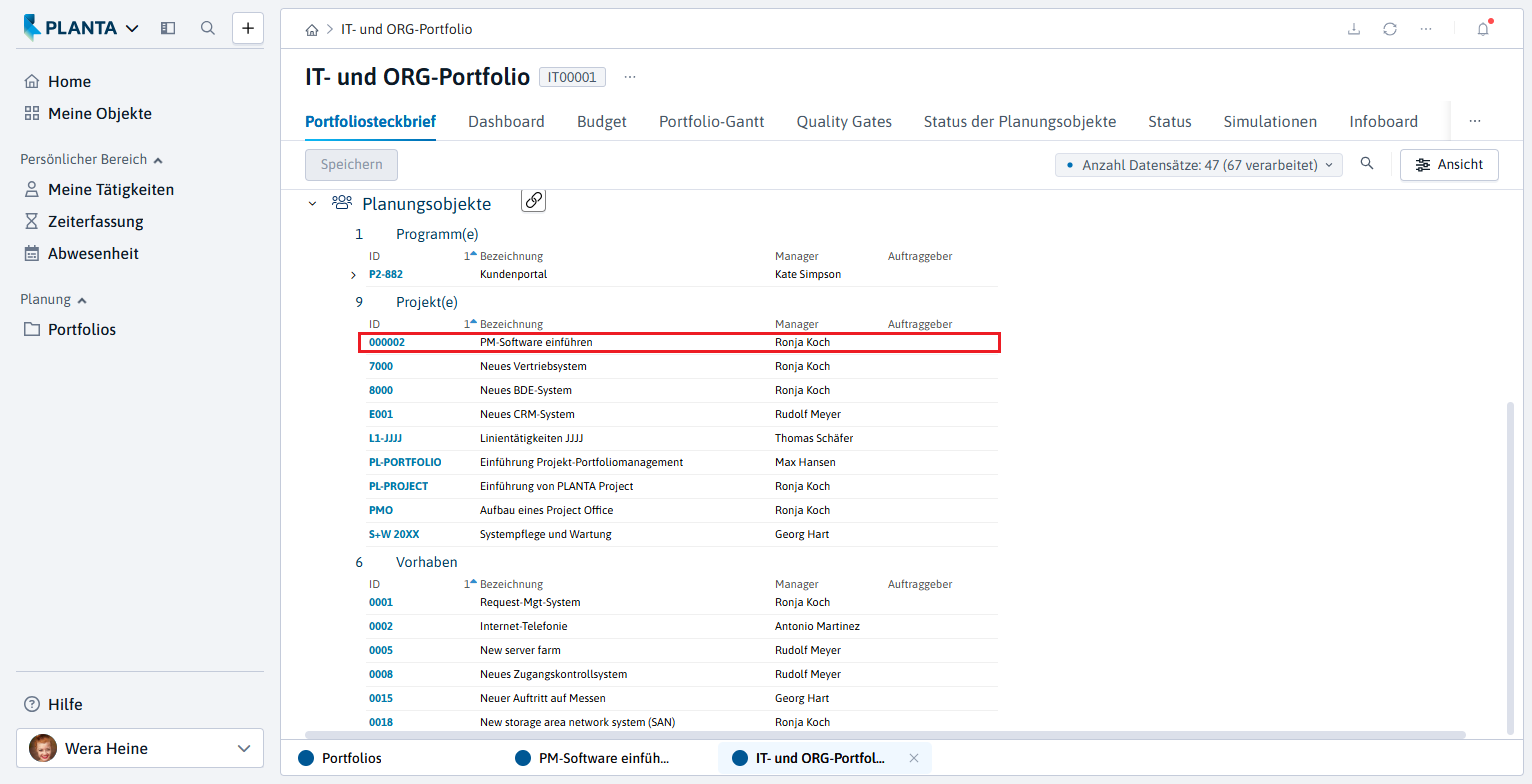1532x784 pixels.
Task: Click the plus add button
Action: [248, 28]
